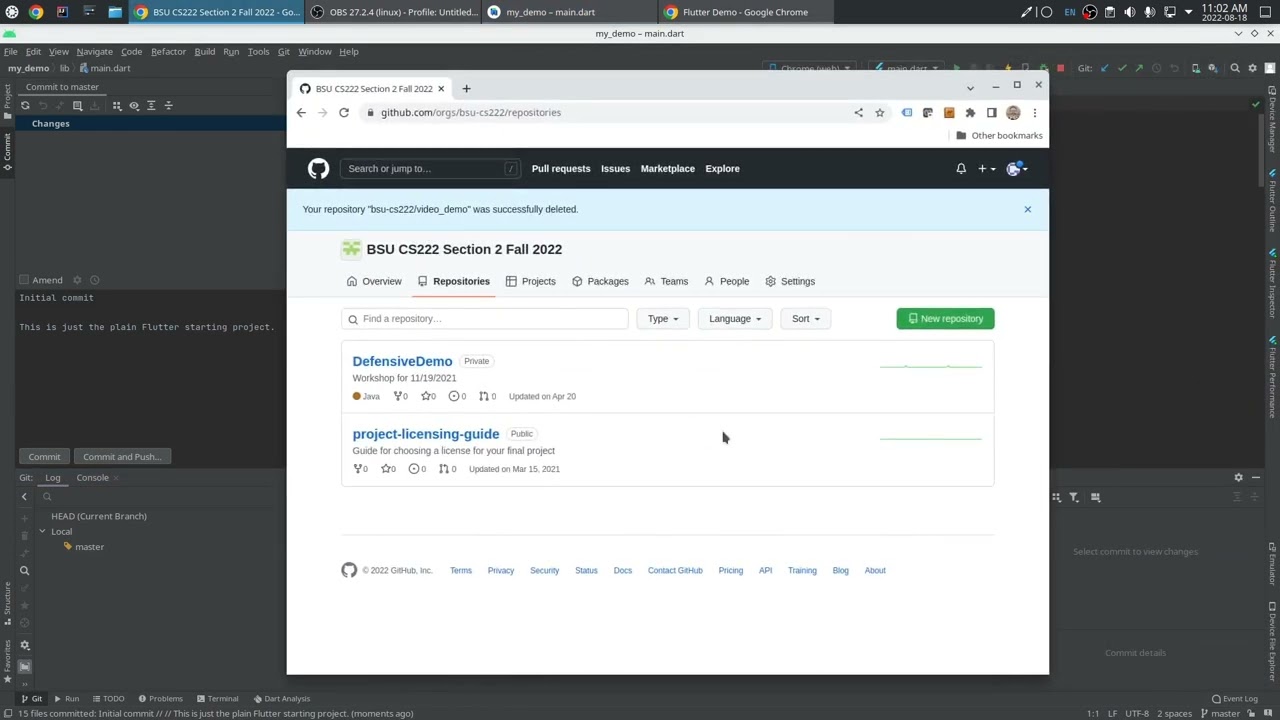This screenshot has width=1280, height=720.
Task: Open a new Chrome tab with plus
Action: 466,89
